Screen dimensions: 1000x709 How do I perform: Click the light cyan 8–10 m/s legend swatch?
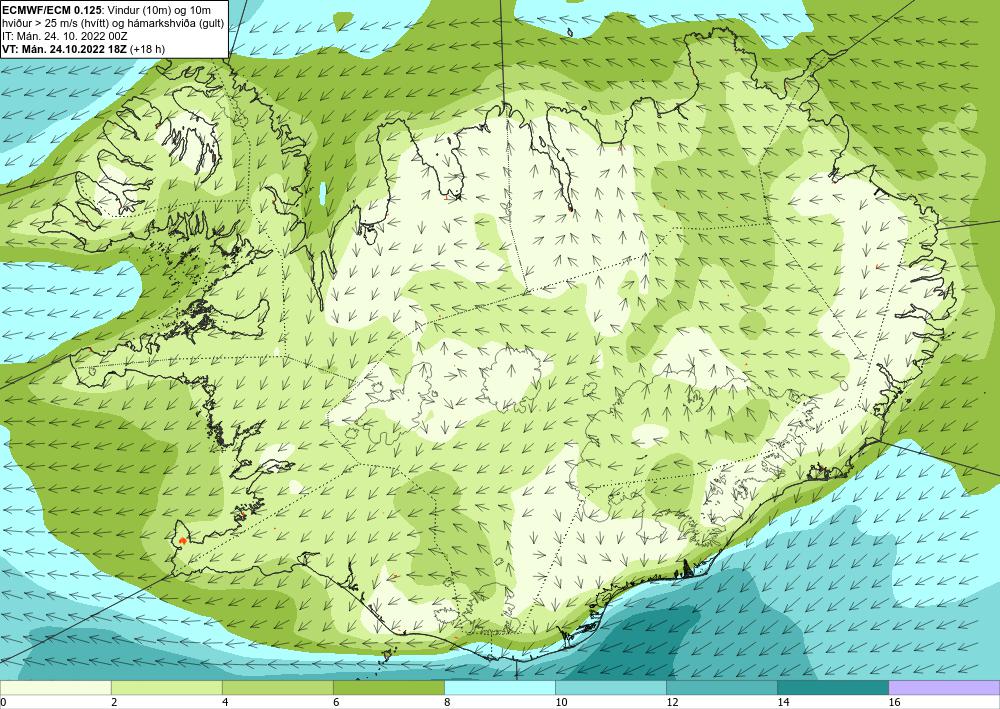click(499, 688)
